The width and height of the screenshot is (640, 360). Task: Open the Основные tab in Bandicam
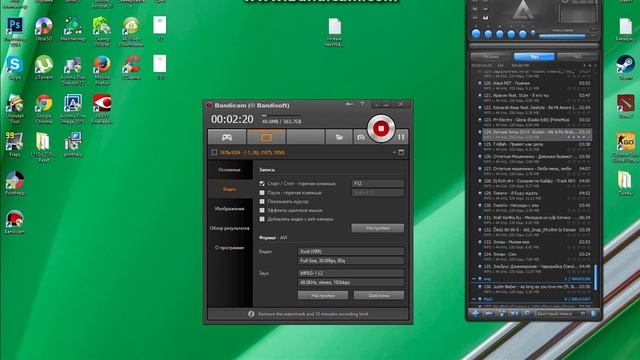pos(230,170)
